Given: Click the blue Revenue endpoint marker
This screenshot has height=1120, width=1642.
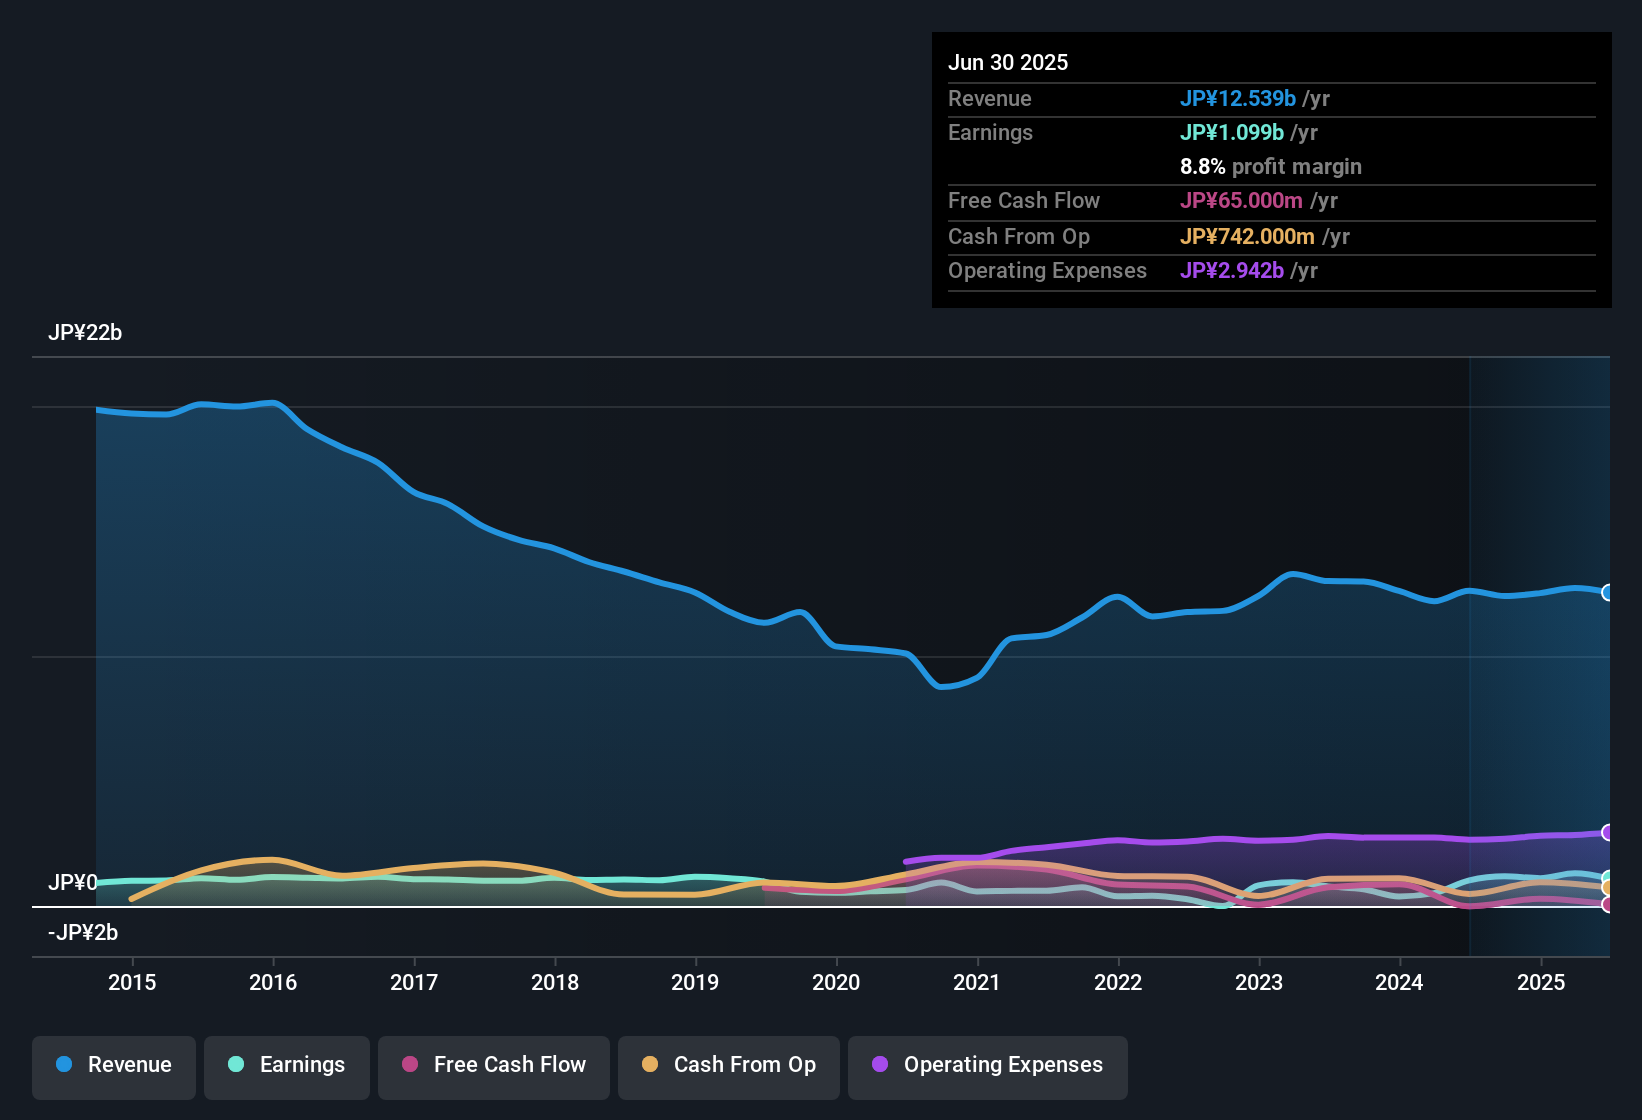Looking at the screenshot, I should [1608, 592].
